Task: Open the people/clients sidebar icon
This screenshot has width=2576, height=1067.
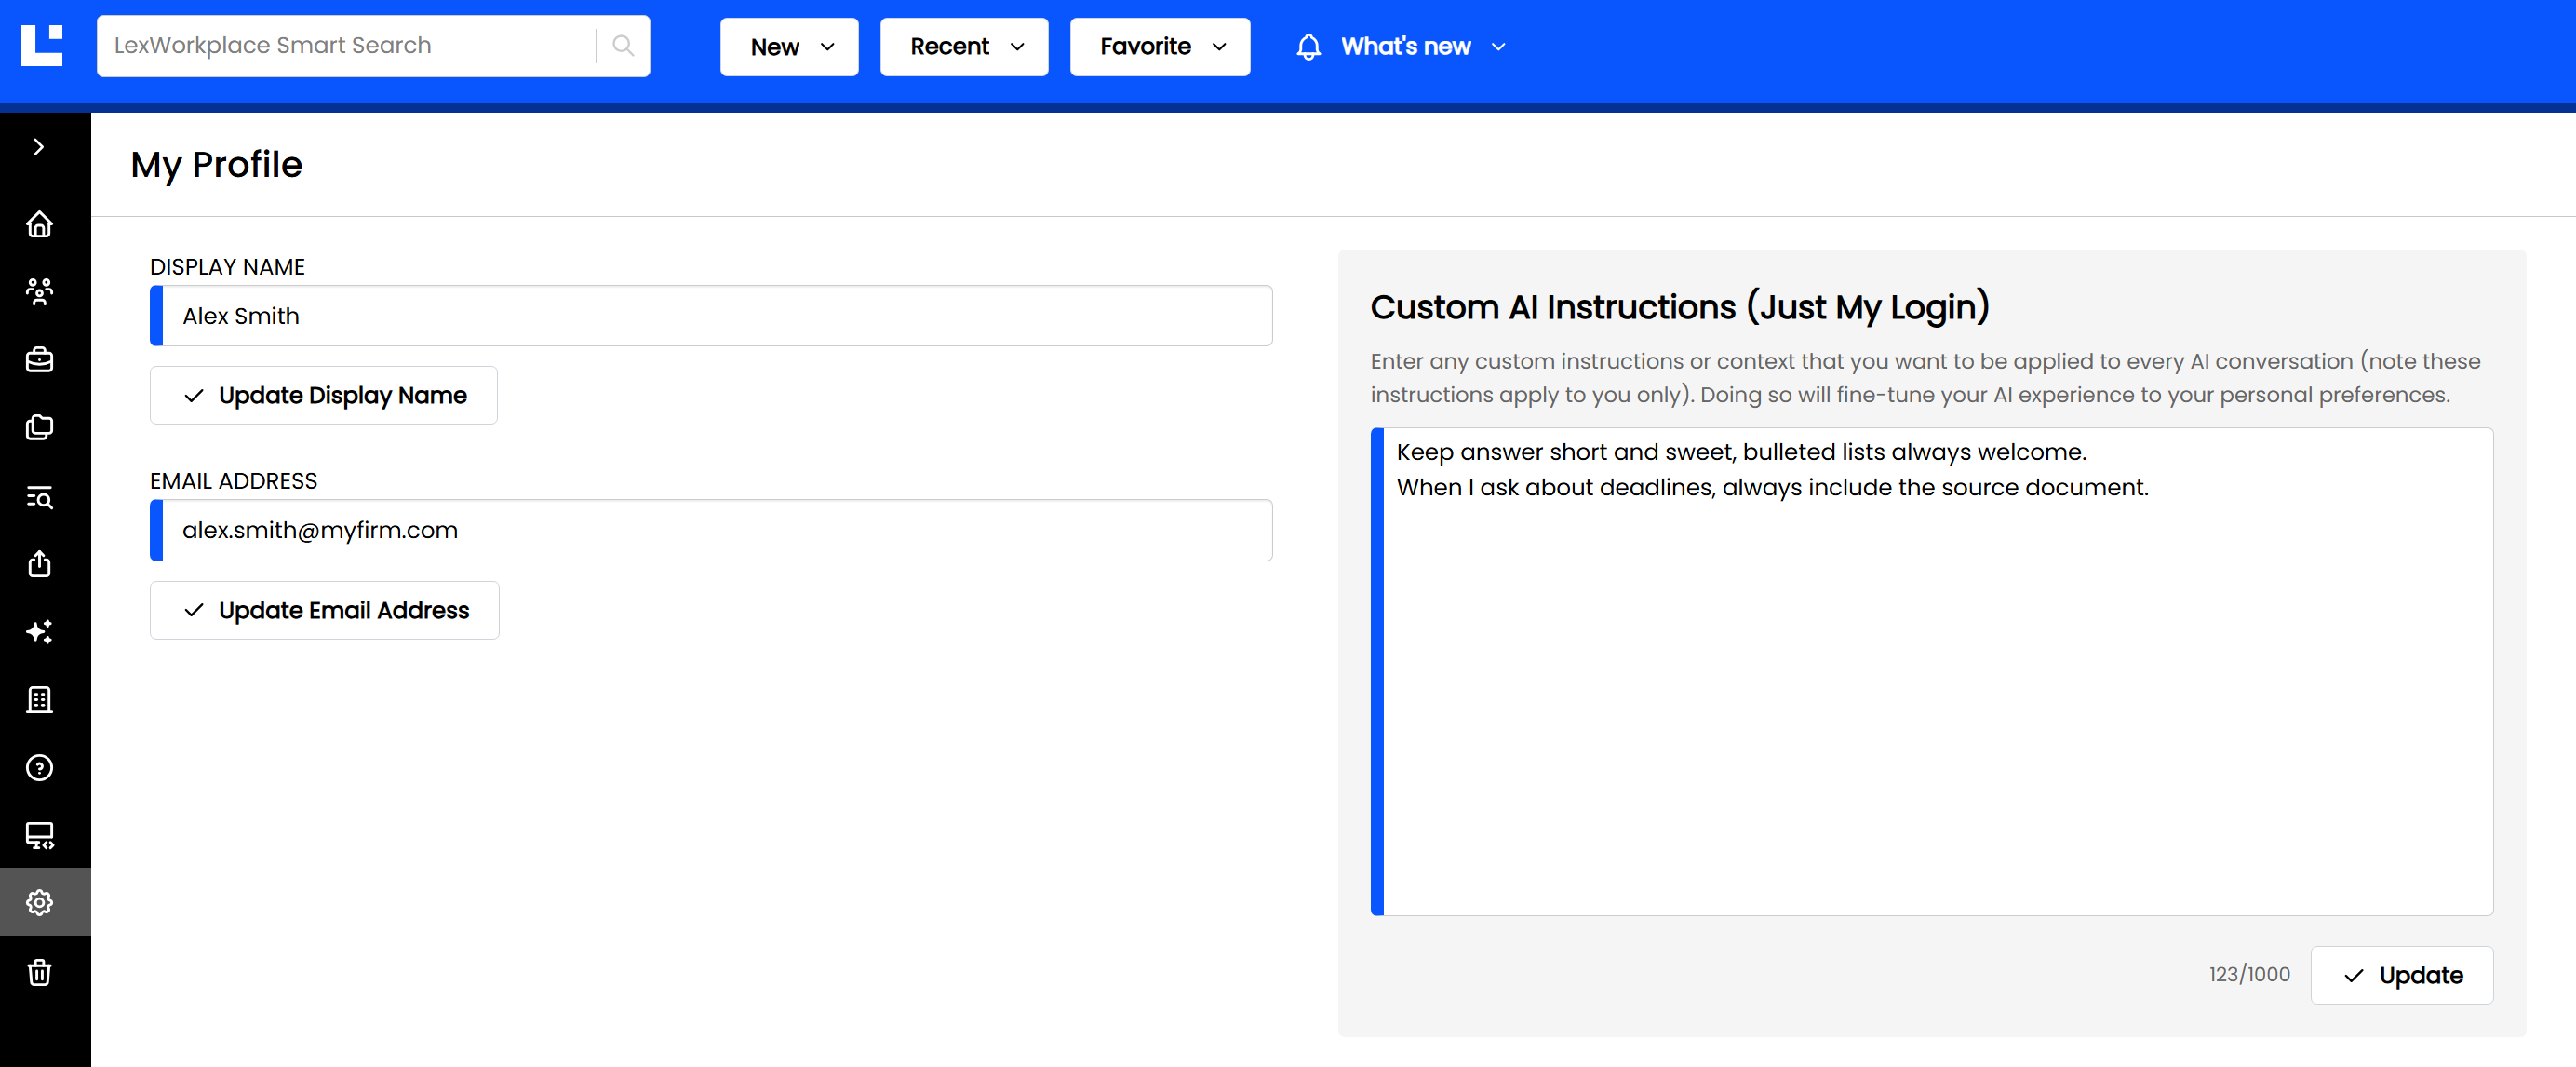Action: click(x=39, y=292)
